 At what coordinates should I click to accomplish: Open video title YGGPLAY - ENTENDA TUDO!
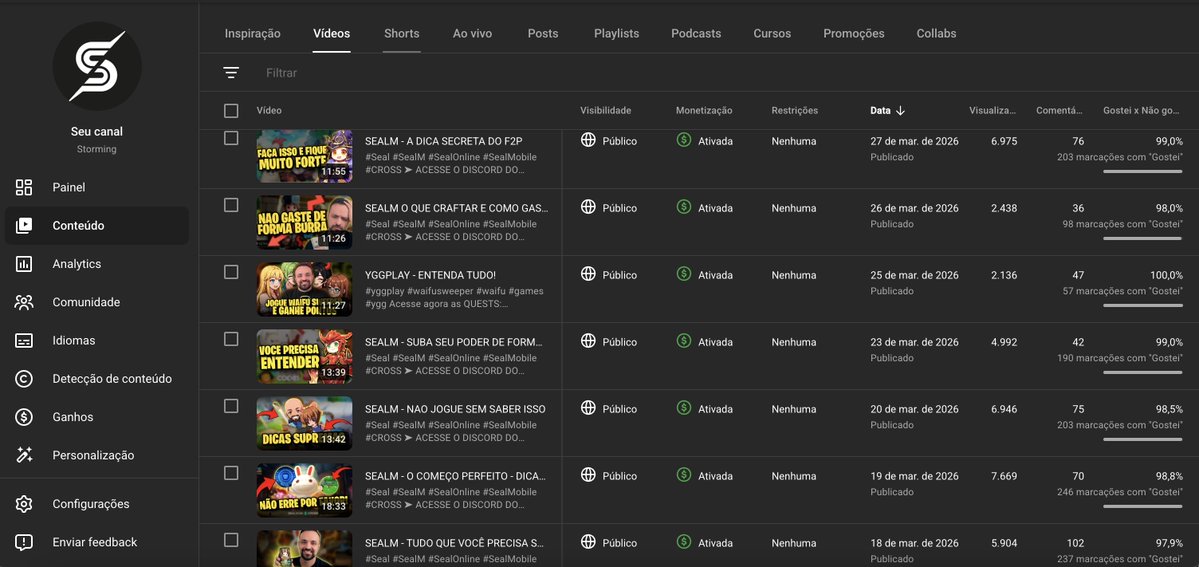pyautogui.click(x=431, y=275)
